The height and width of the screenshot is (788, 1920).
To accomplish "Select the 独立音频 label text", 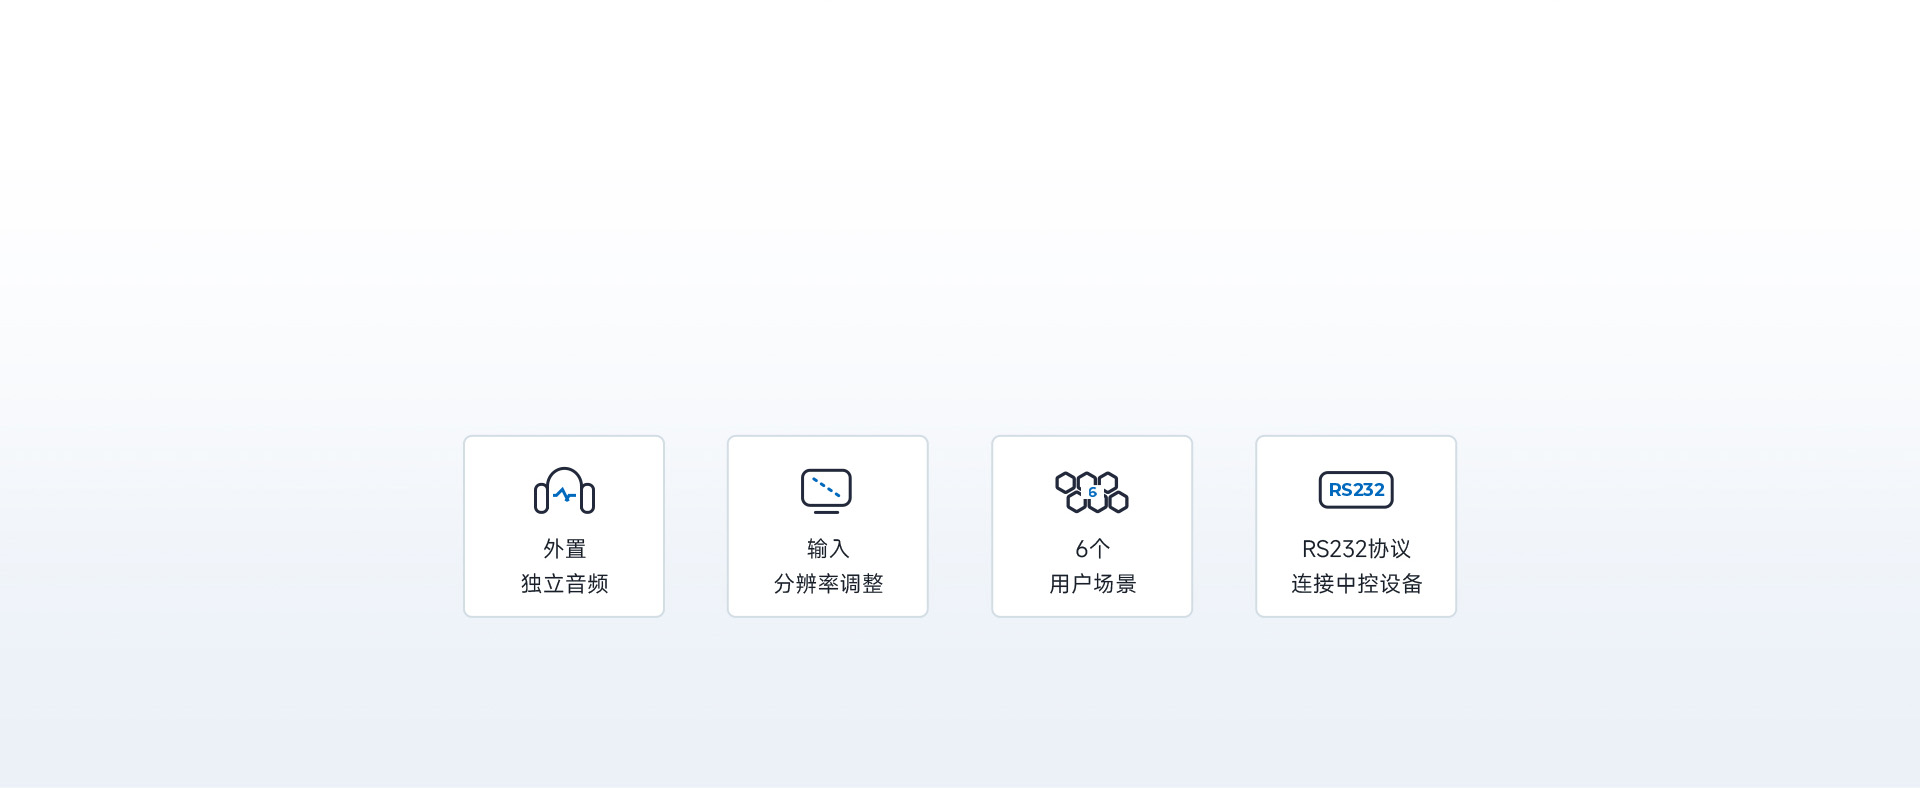I will pos(564,584).
